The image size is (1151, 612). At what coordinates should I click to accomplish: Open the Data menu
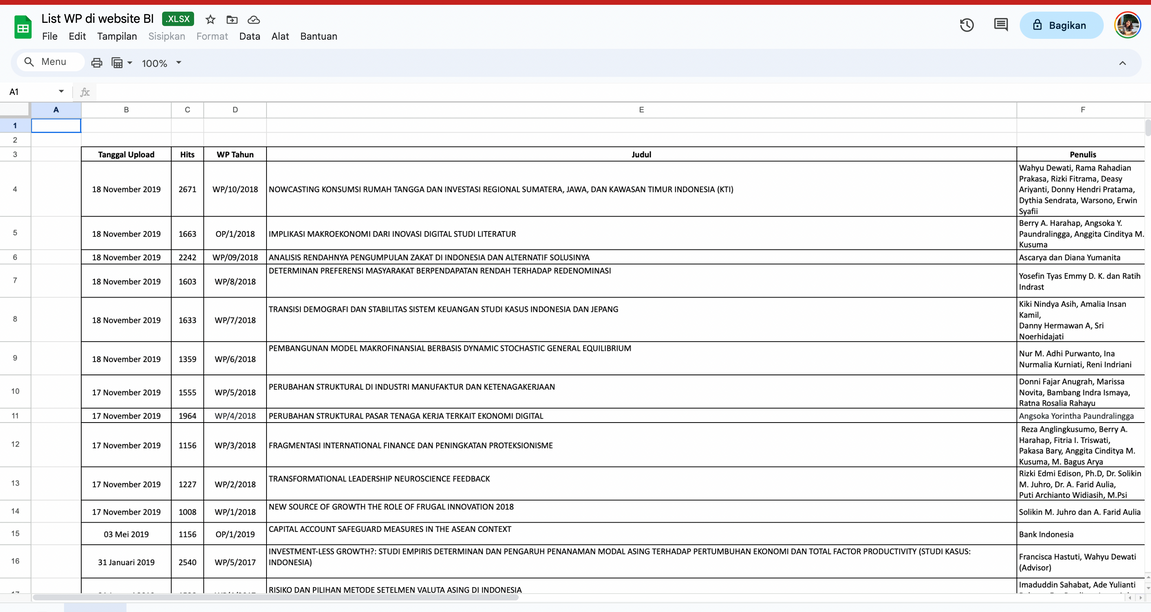[x=249, y=36]
